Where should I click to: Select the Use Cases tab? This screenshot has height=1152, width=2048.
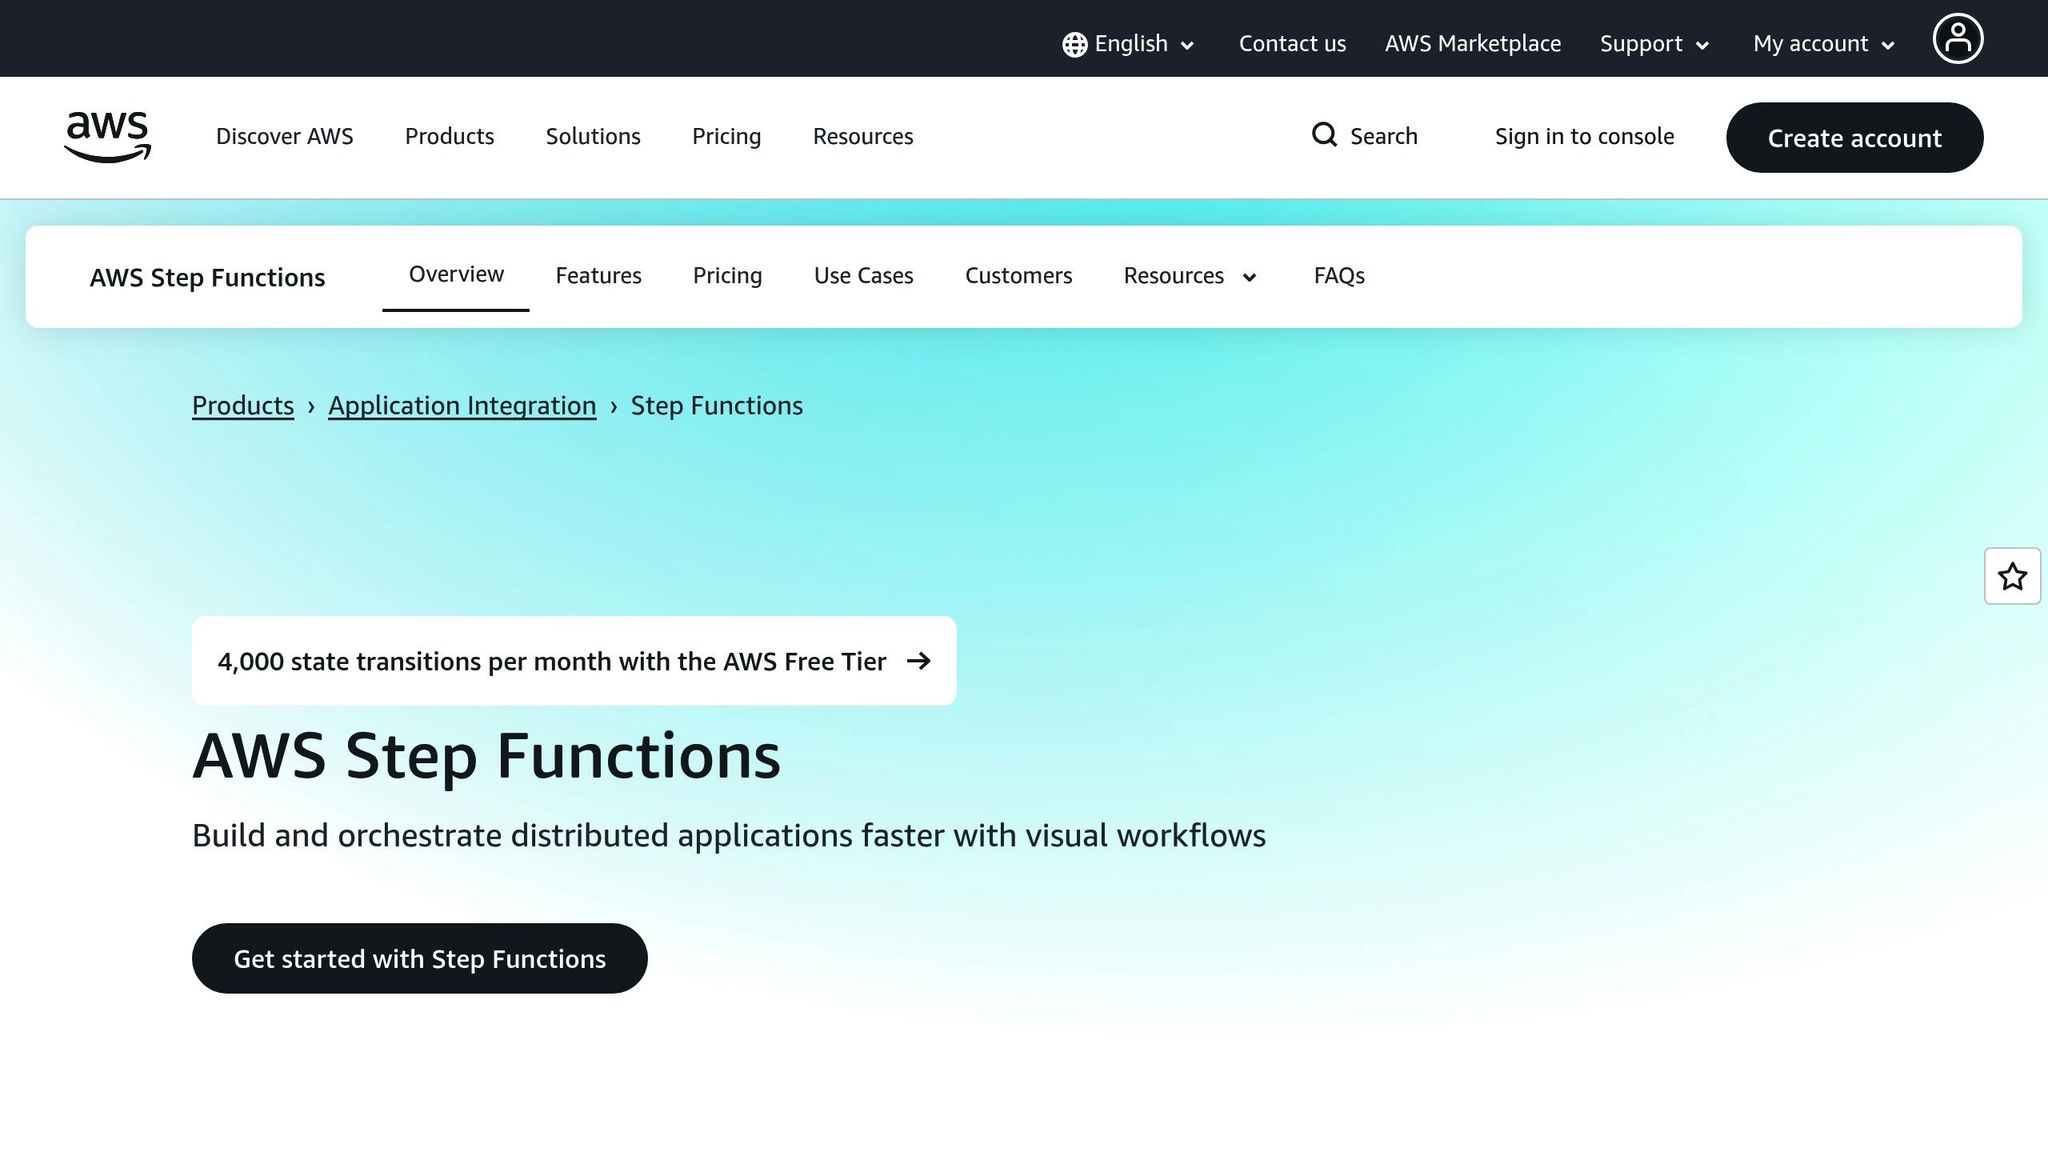(x=863, y=275)
